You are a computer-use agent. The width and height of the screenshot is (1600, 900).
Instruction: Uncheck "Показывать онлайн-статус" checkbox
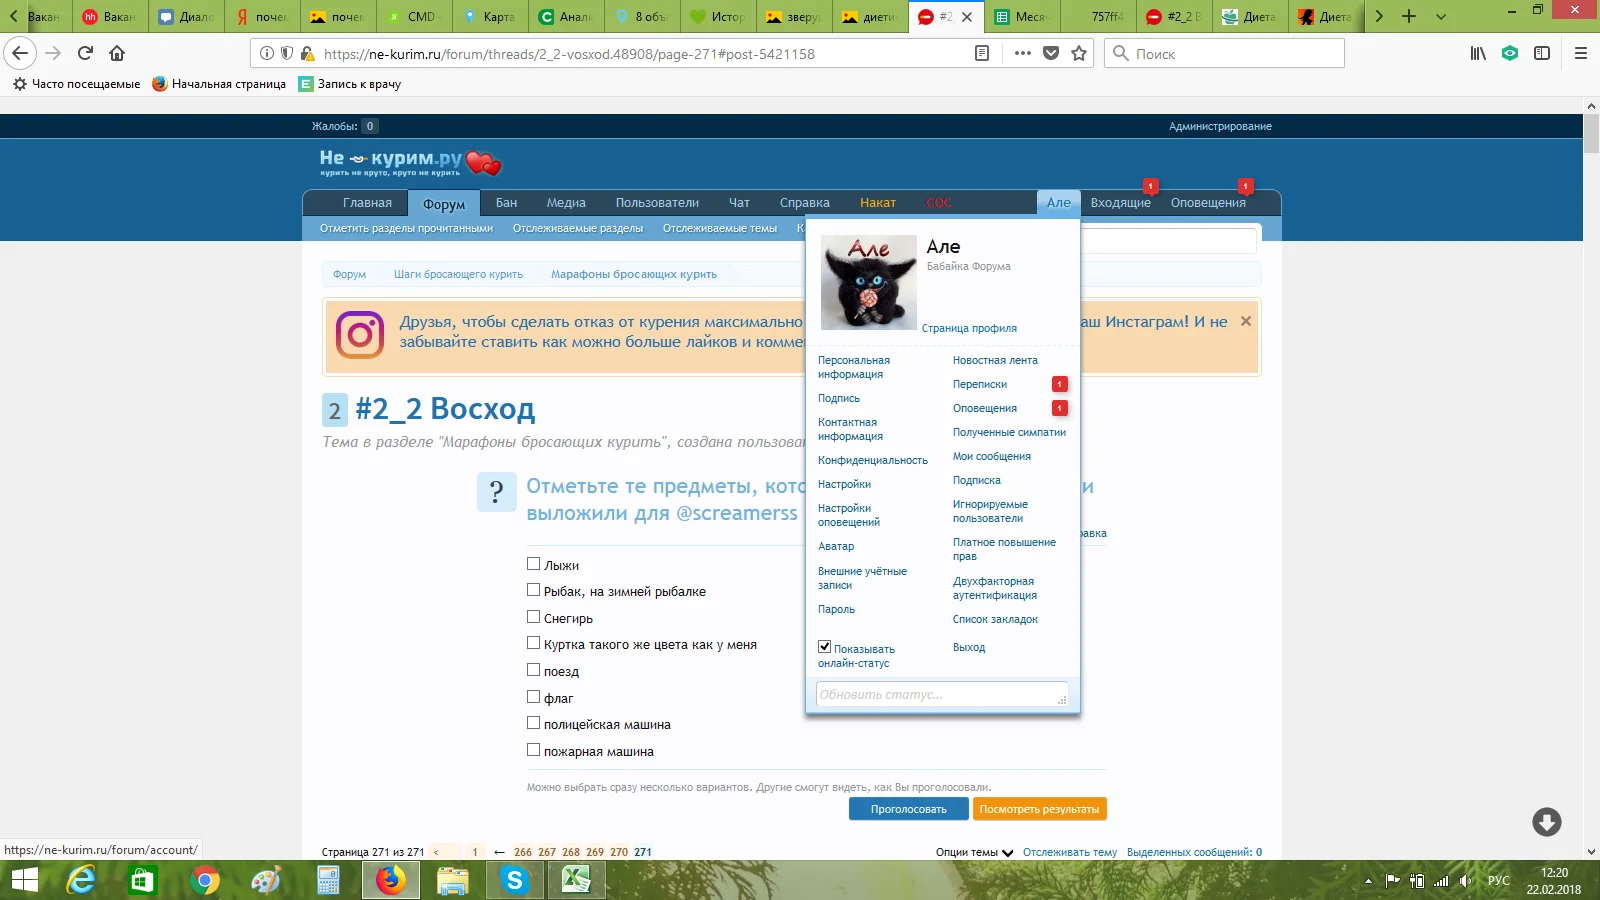click(x=825, y=647)
